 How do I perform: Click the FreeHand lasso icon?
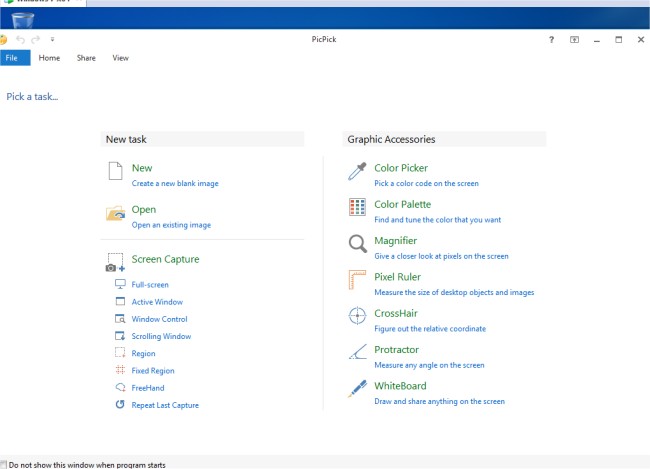coord(120,387)
